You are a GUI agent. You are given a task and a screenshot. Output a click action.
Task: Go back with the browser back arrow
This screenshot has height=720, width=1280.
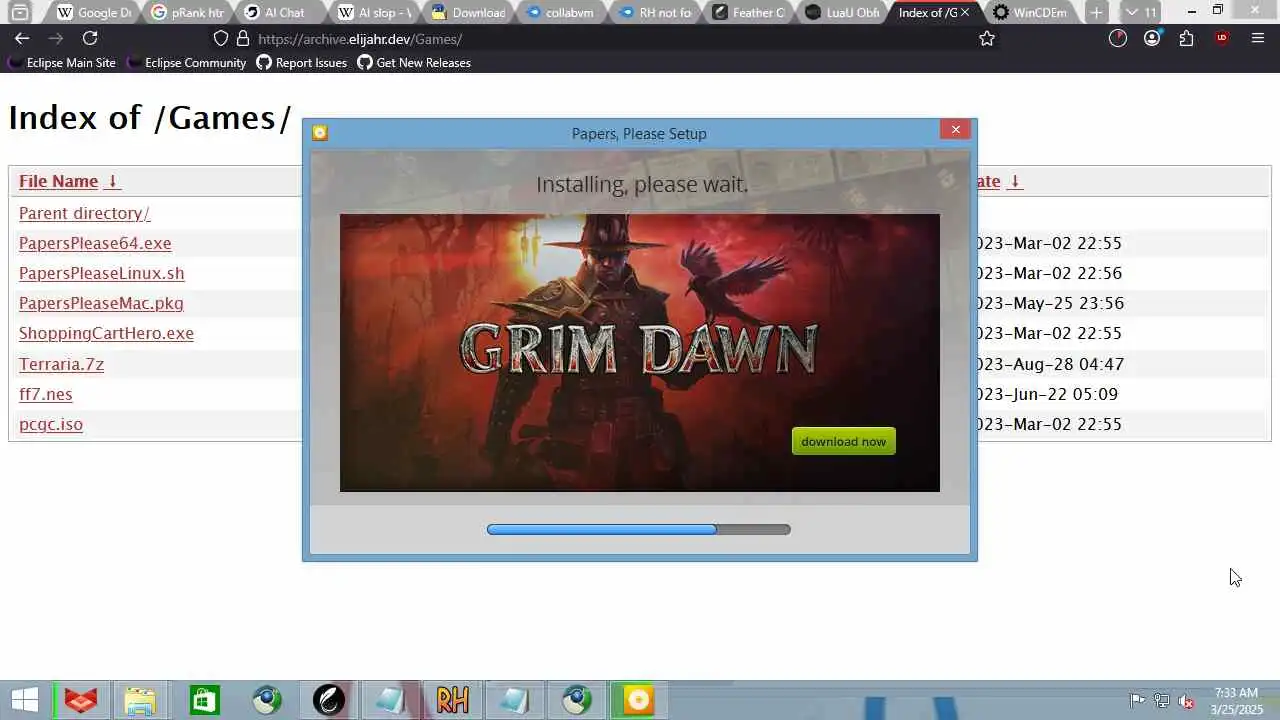22,38
